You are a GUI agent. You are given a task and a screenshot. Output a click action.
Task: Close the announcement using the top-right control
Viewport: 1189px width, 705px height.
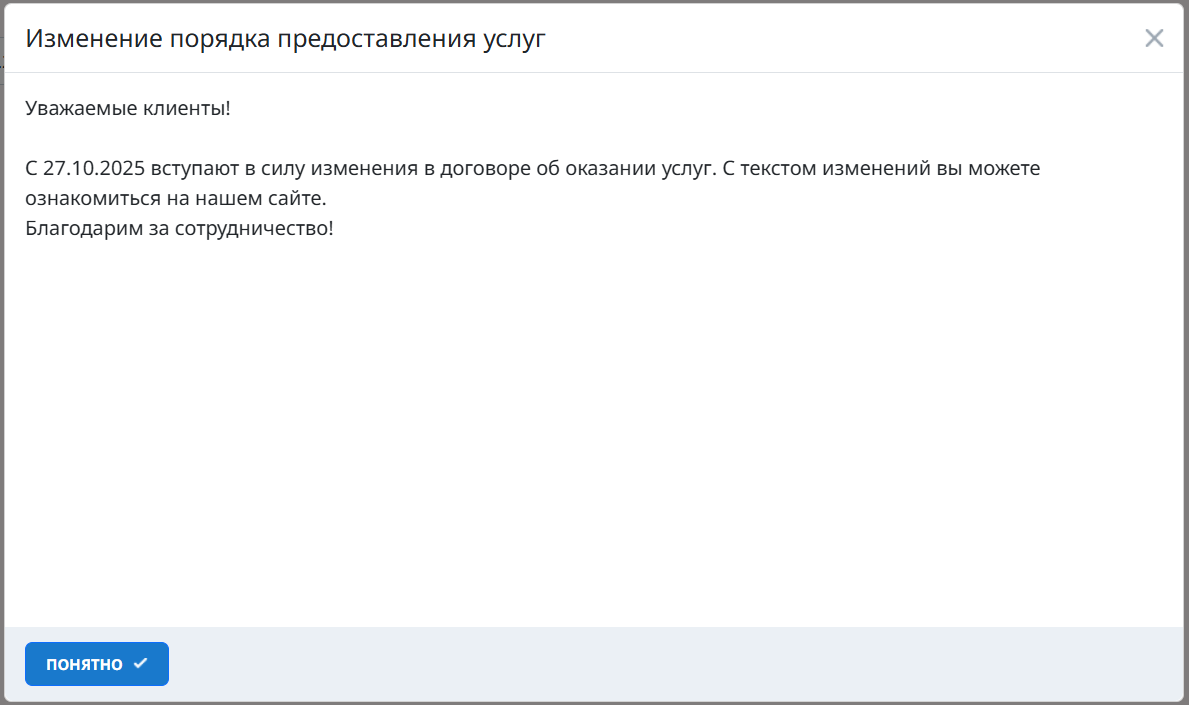tap(1154, 38)
